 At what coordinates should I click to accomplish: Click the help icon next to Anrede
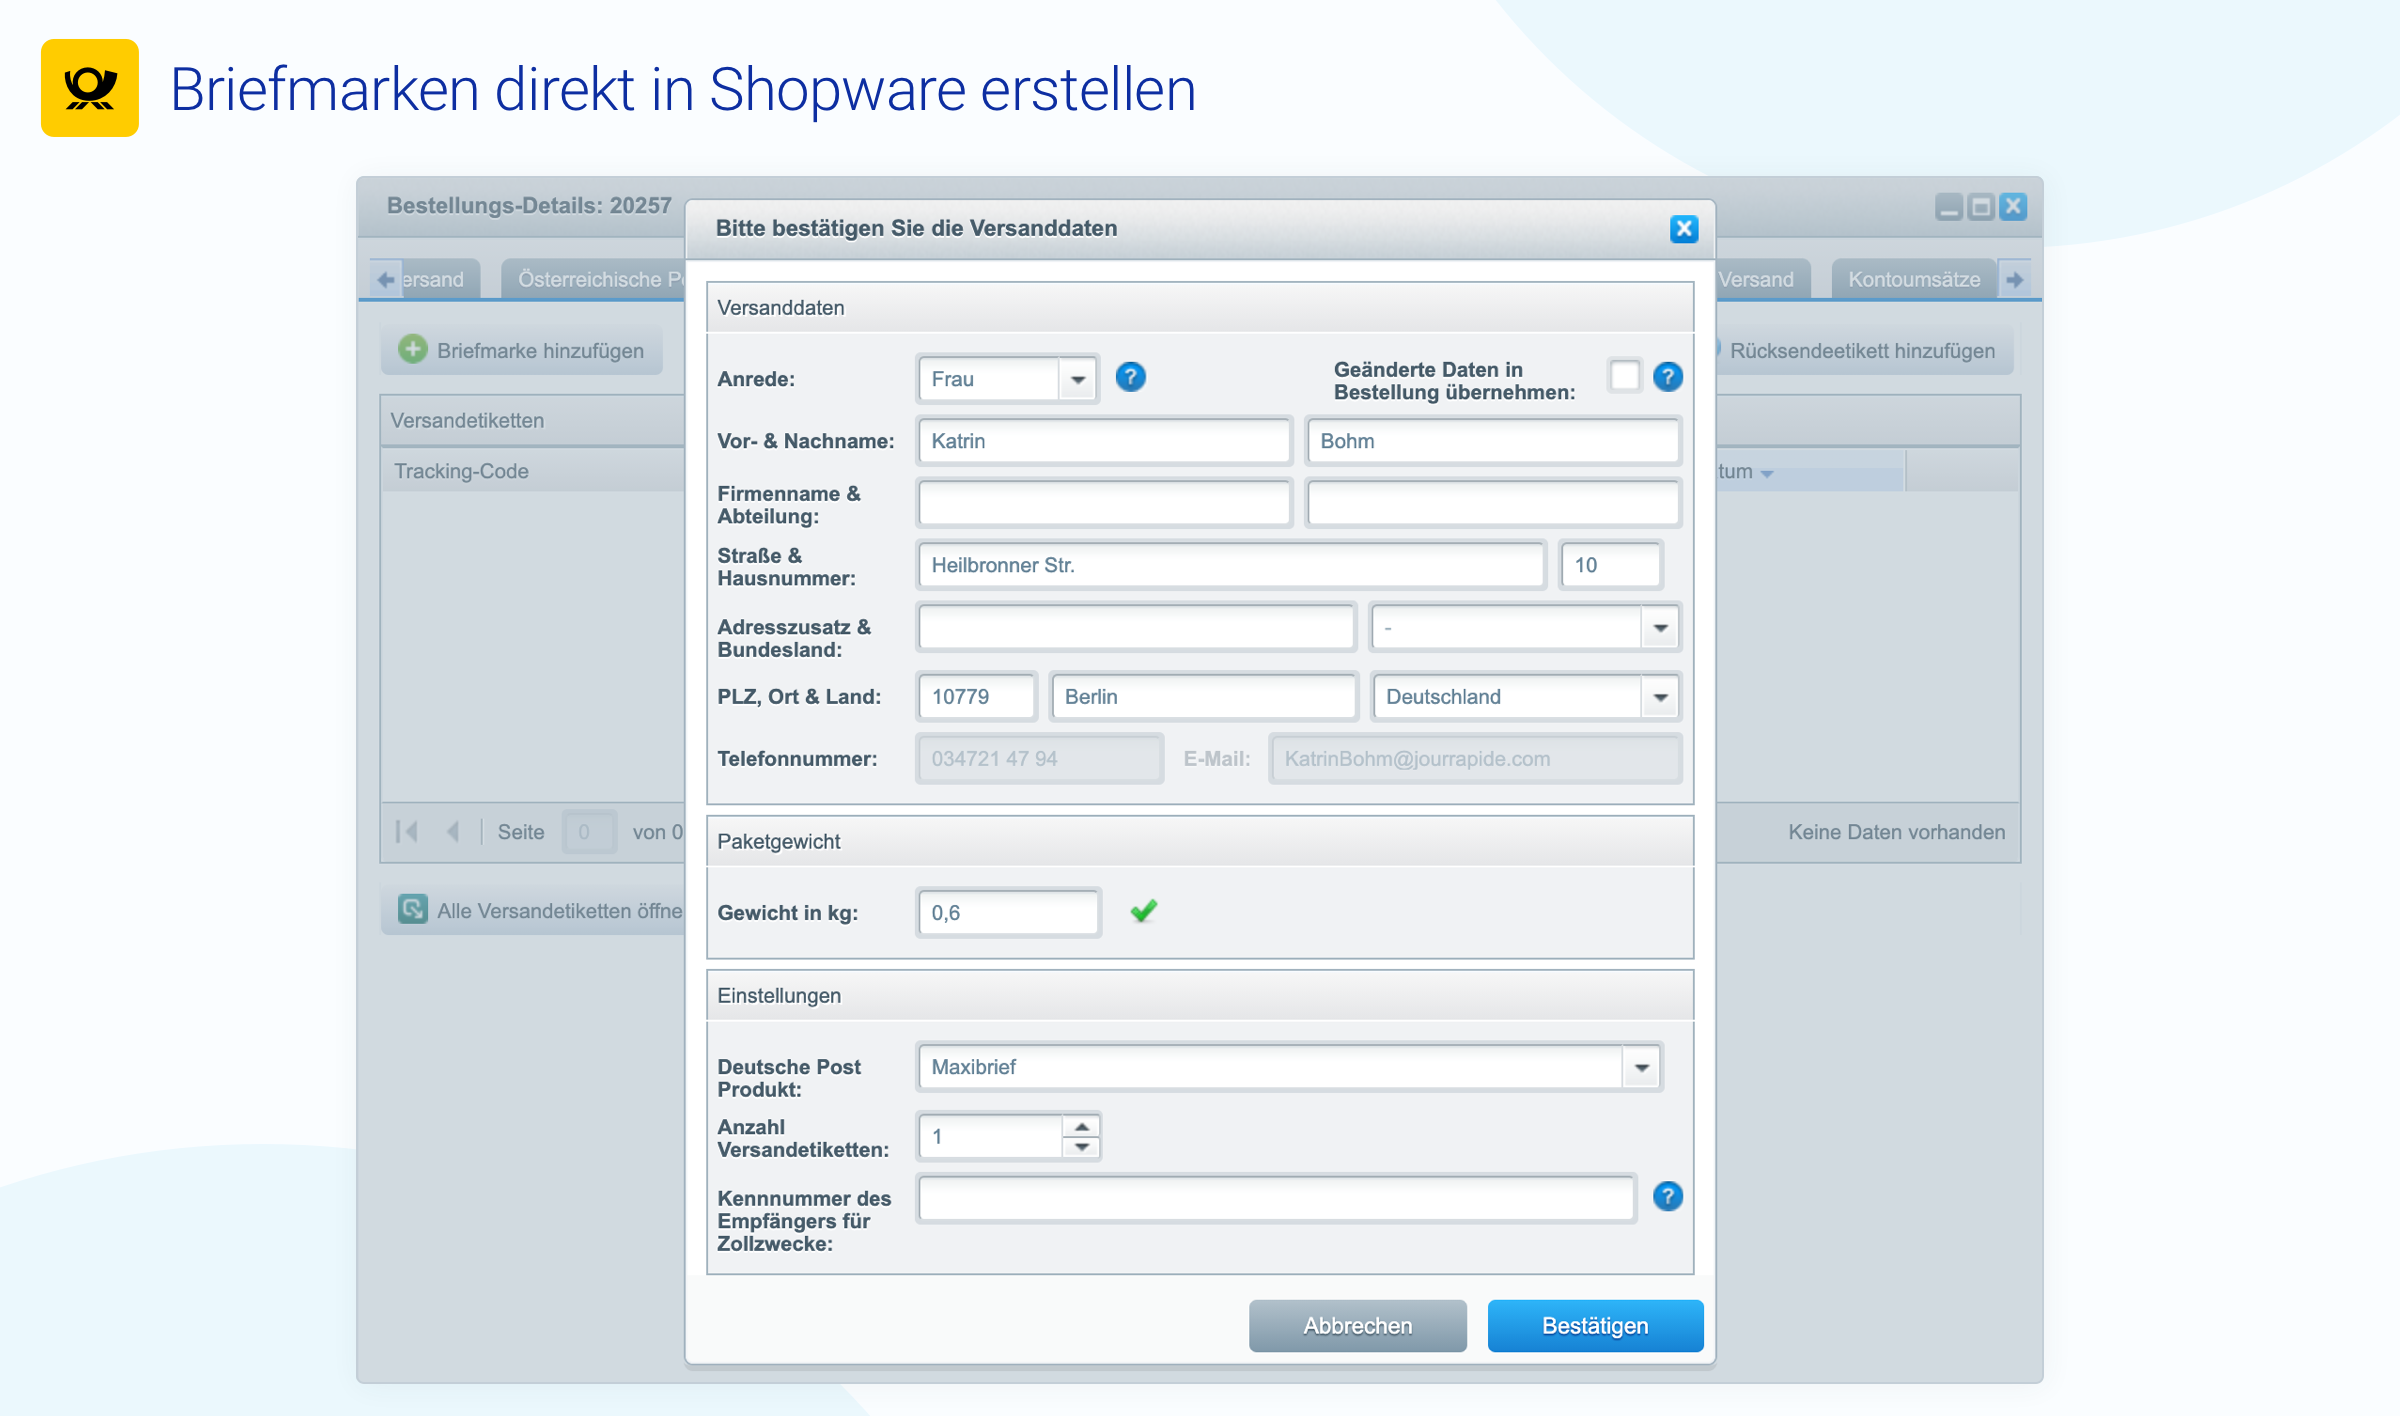click(1130, 378)
